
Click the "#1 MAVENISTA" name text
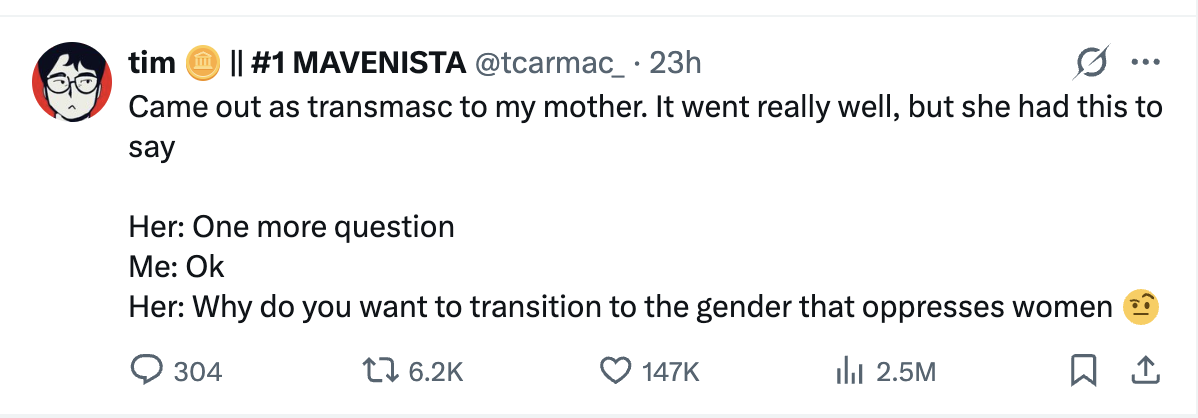(359, 64)
